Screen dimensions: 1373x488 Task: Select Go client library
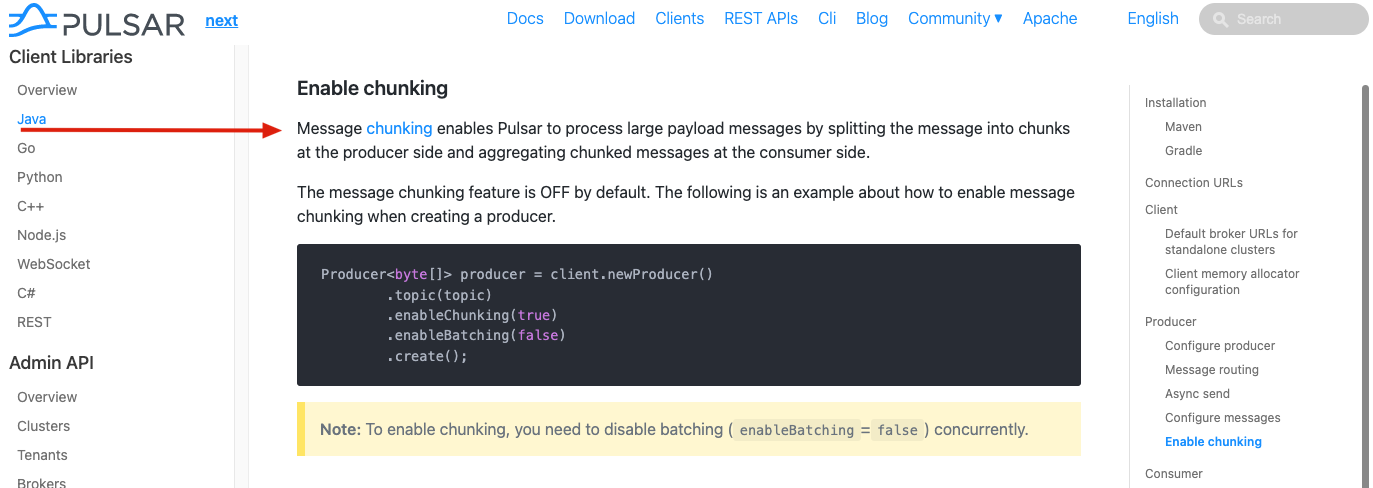(x=26, y=148)
